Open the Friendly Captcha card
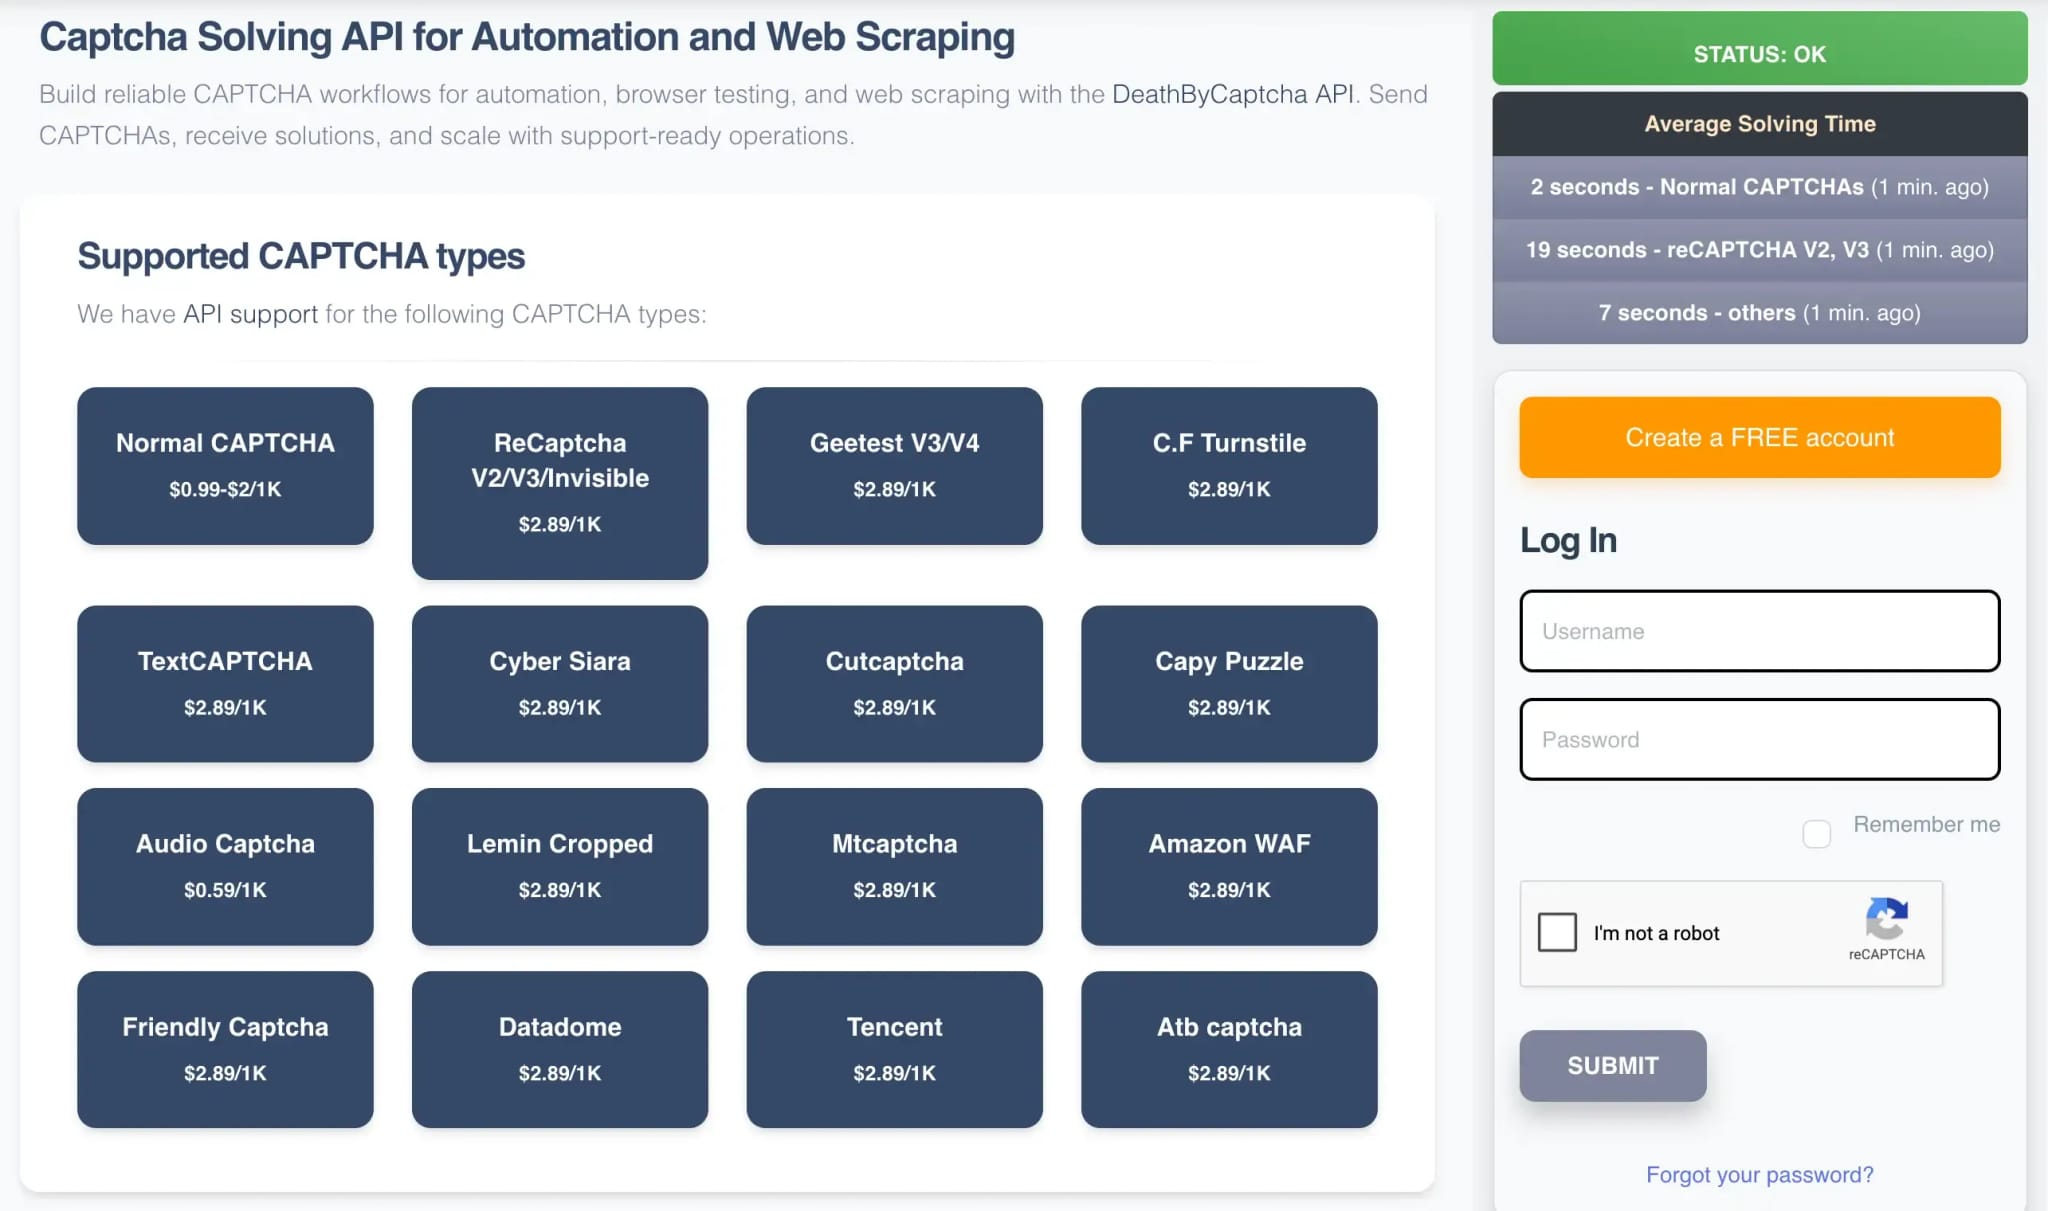 [x=225, y=1049]
